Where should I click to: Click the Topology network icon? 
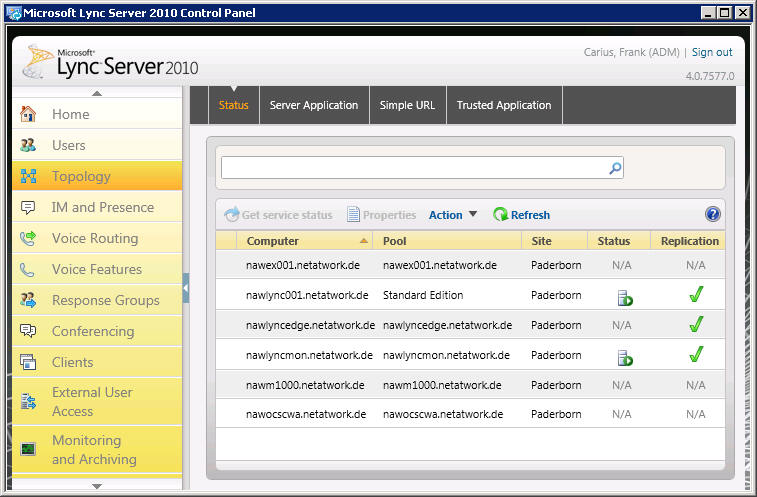28,176
